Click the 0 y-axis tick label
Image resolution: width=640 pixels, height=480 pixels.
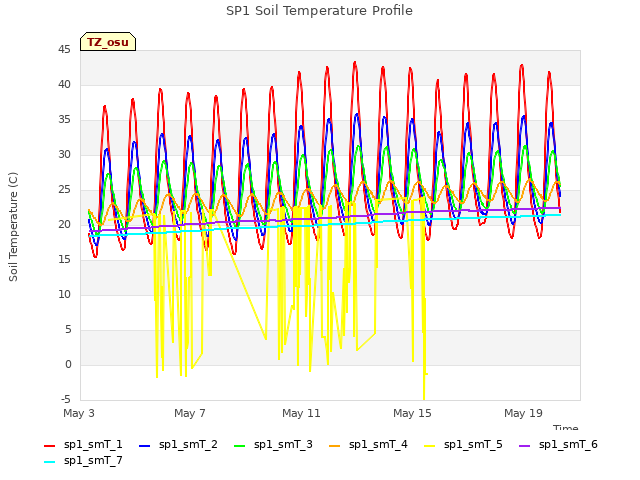(x=68, y=364)
